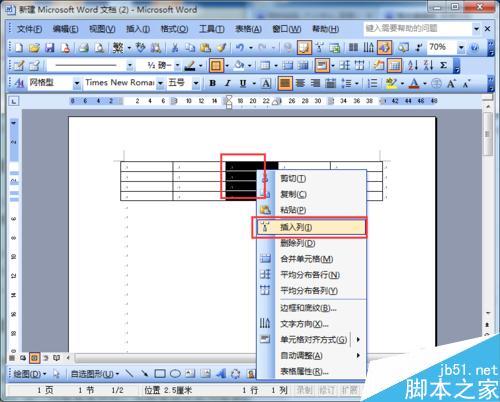
Task: Click the ruler tab selector L box
Action: coord(14,101)
